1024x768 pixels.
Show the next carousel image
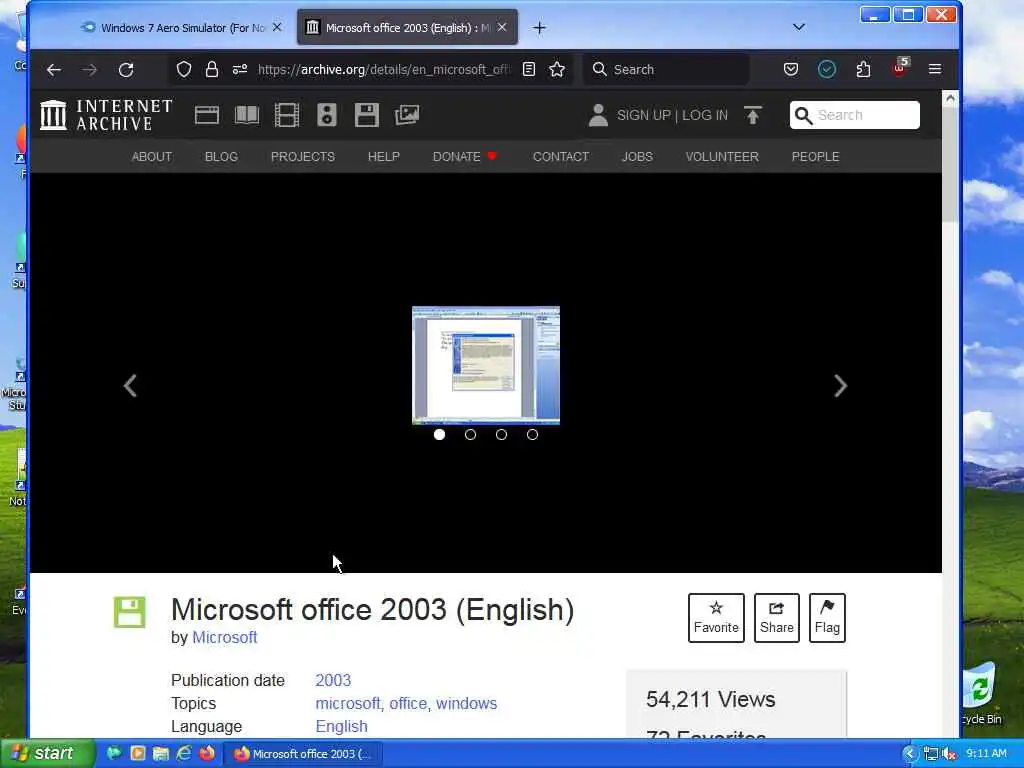pyautogui.click(x=840, y=385)
